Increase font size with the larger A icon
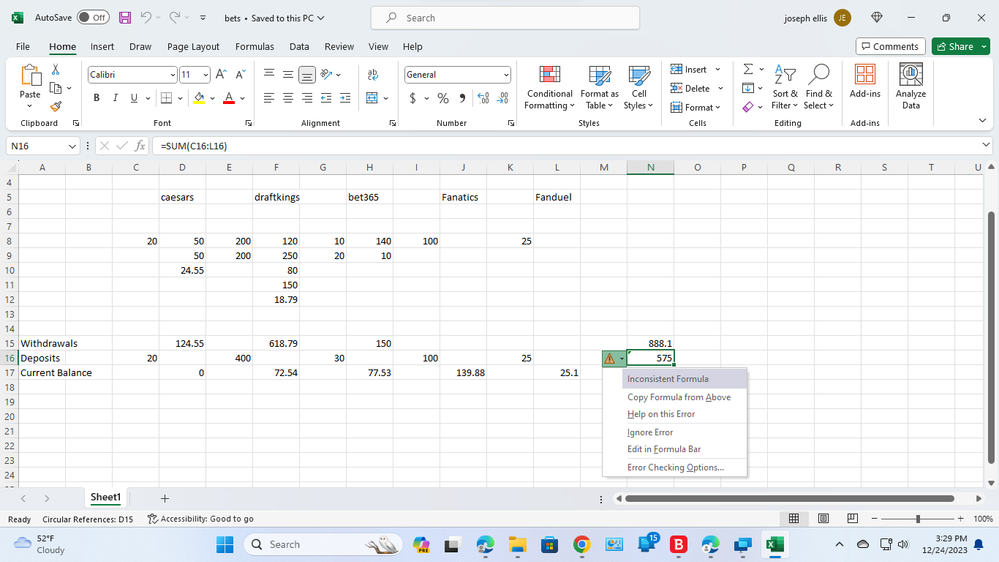Viewport: 999px width, 562px height. click(x=220, y=75)
